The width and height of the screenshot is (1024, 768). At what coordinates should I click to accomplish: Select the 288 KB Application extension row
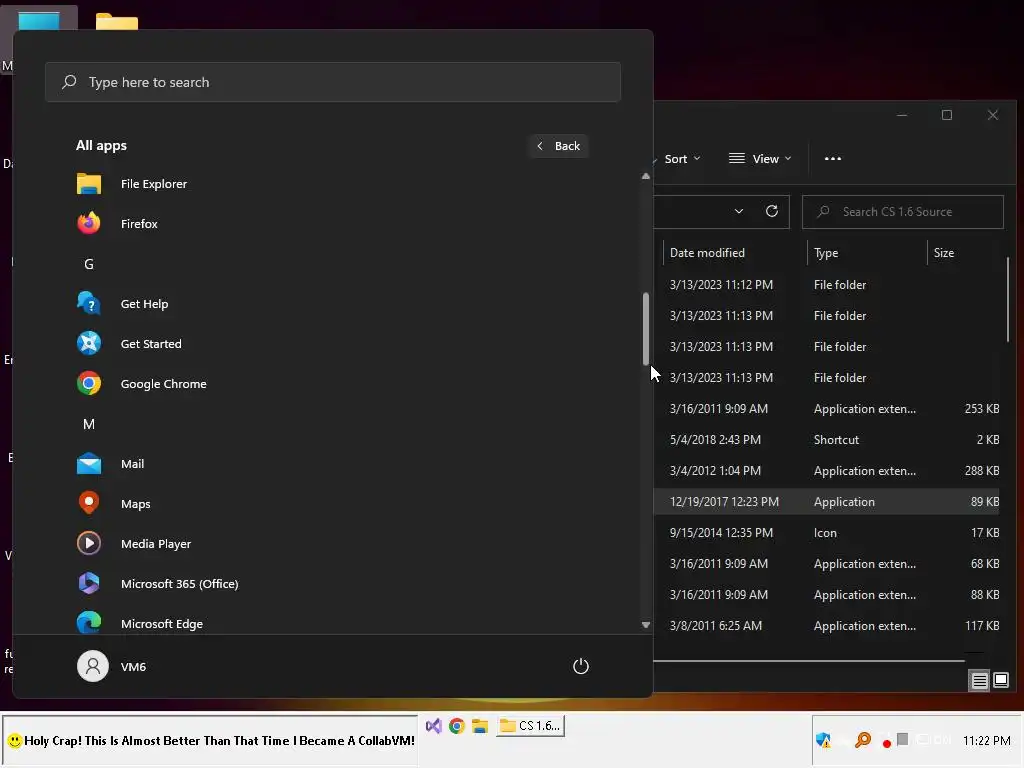[827, 471]
